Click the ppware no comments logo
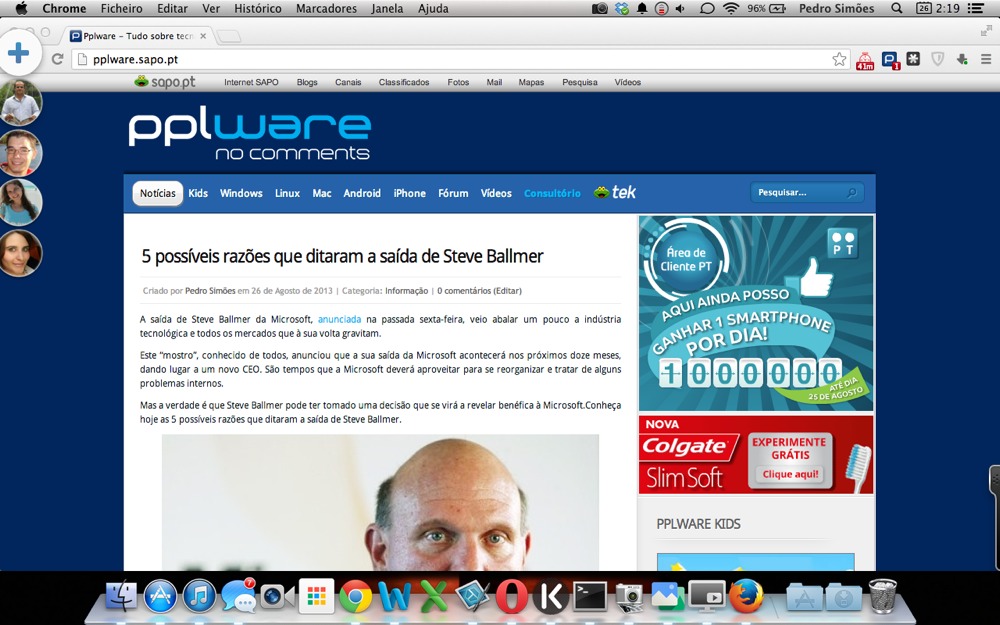Viewport: 1000px width, 625px height. [x=249, y=135]
